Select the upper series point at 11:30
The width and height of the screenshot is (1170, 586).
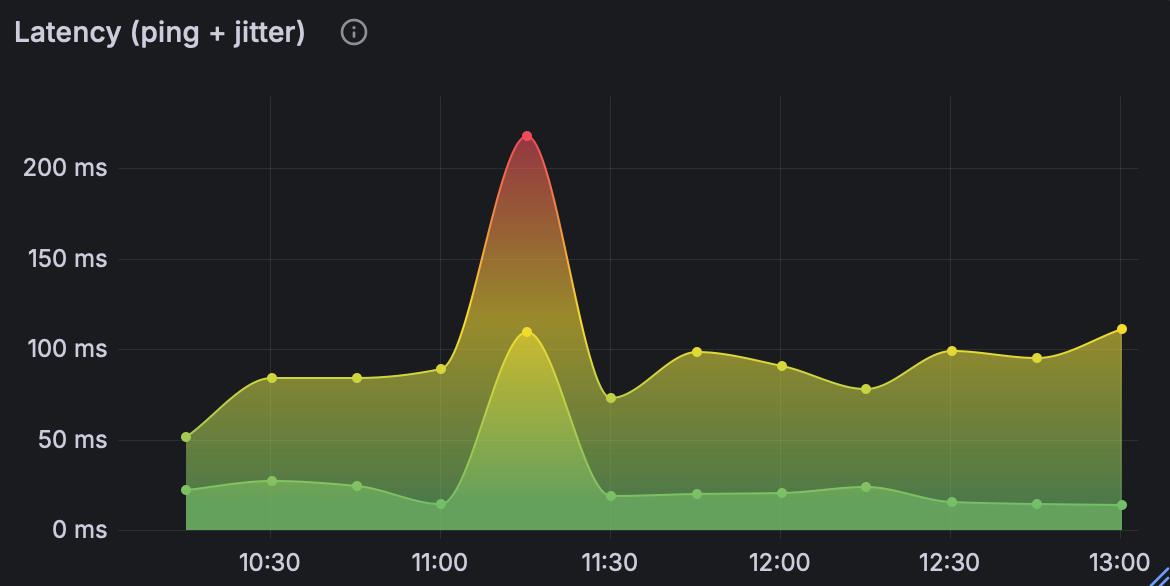[x=611, y=398]
